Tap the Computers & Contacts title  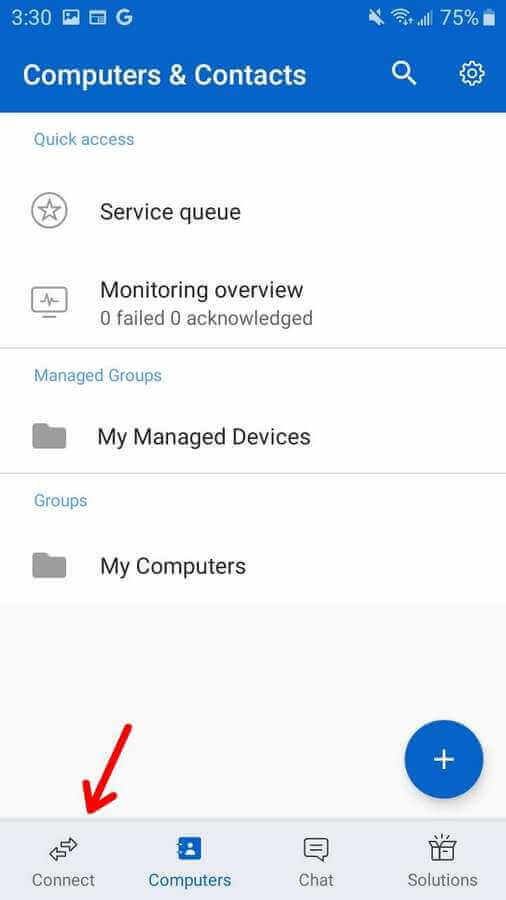click(x=165, y=75)
